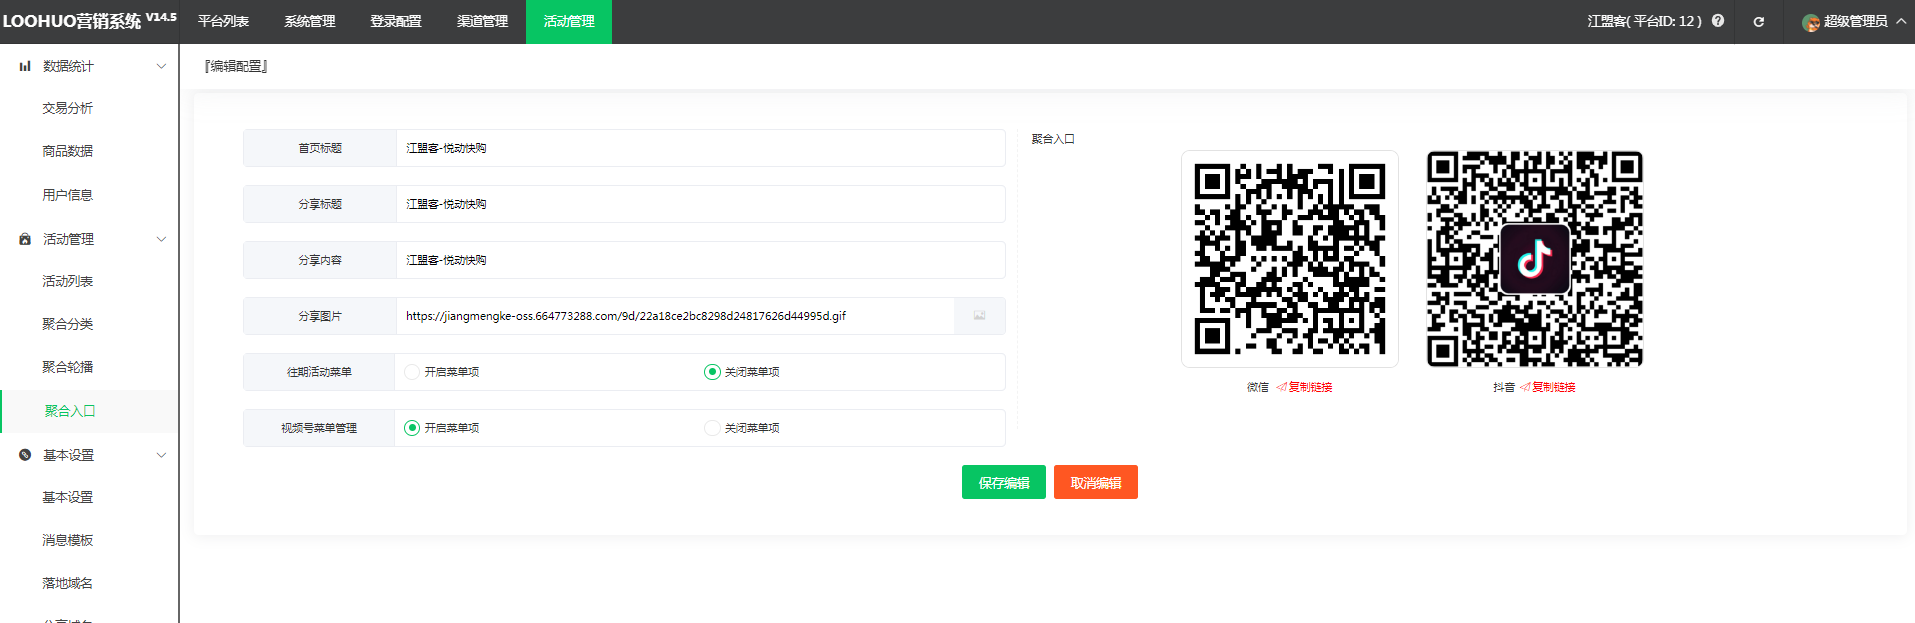Screen dimensions: 1915x623
Task: Click the LOOHUO营销系统 logo text
Action: click(x=72, y=21)
